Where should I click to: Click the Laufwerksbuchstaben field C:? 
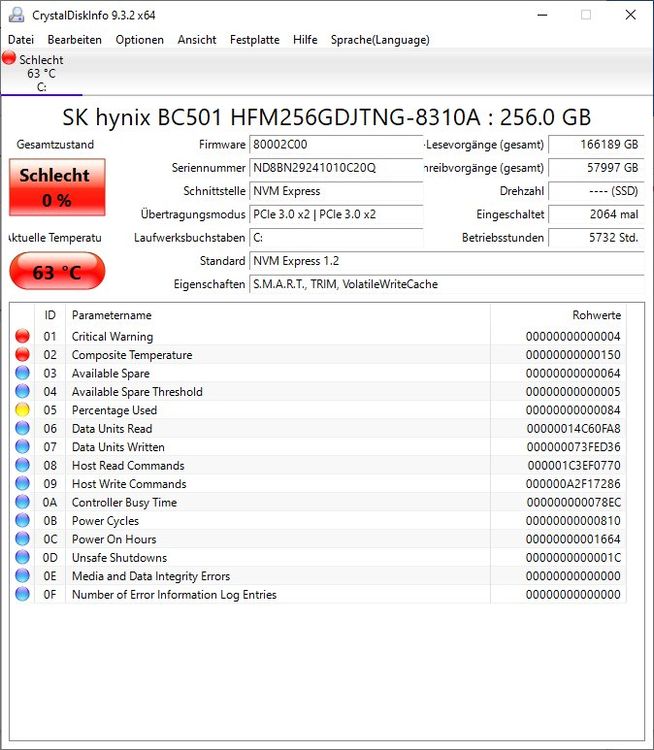pos(336,238)
